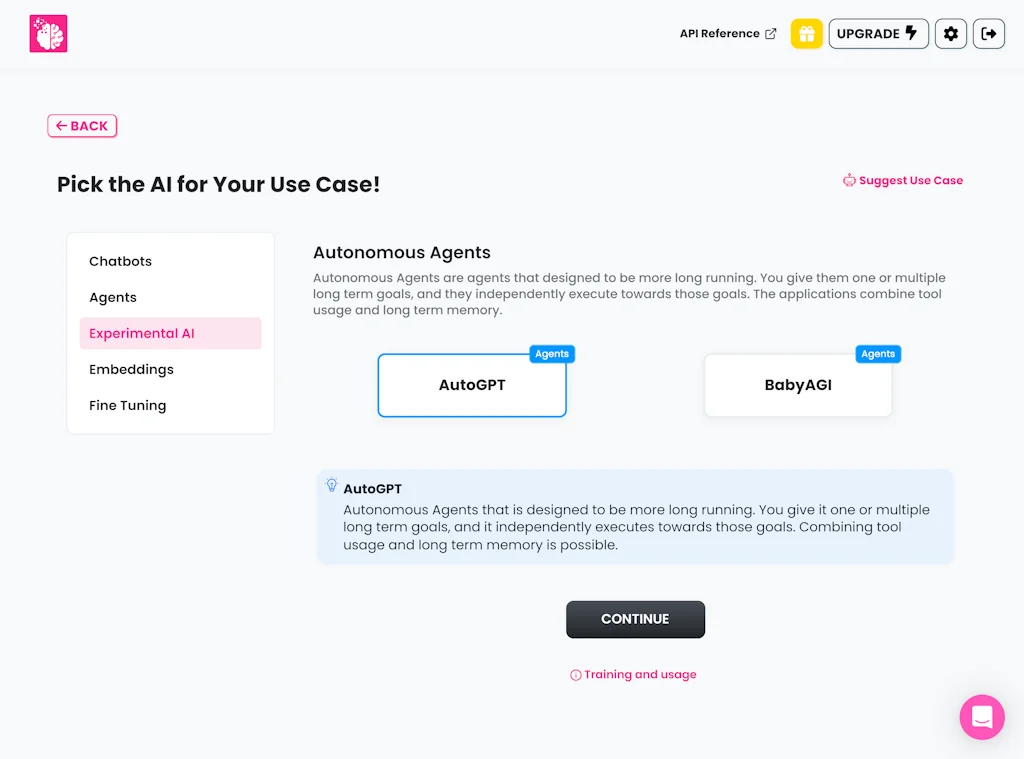The image size is (1024, 759).
Task: Open the Fine Tuning section
Action: [126, 405]
